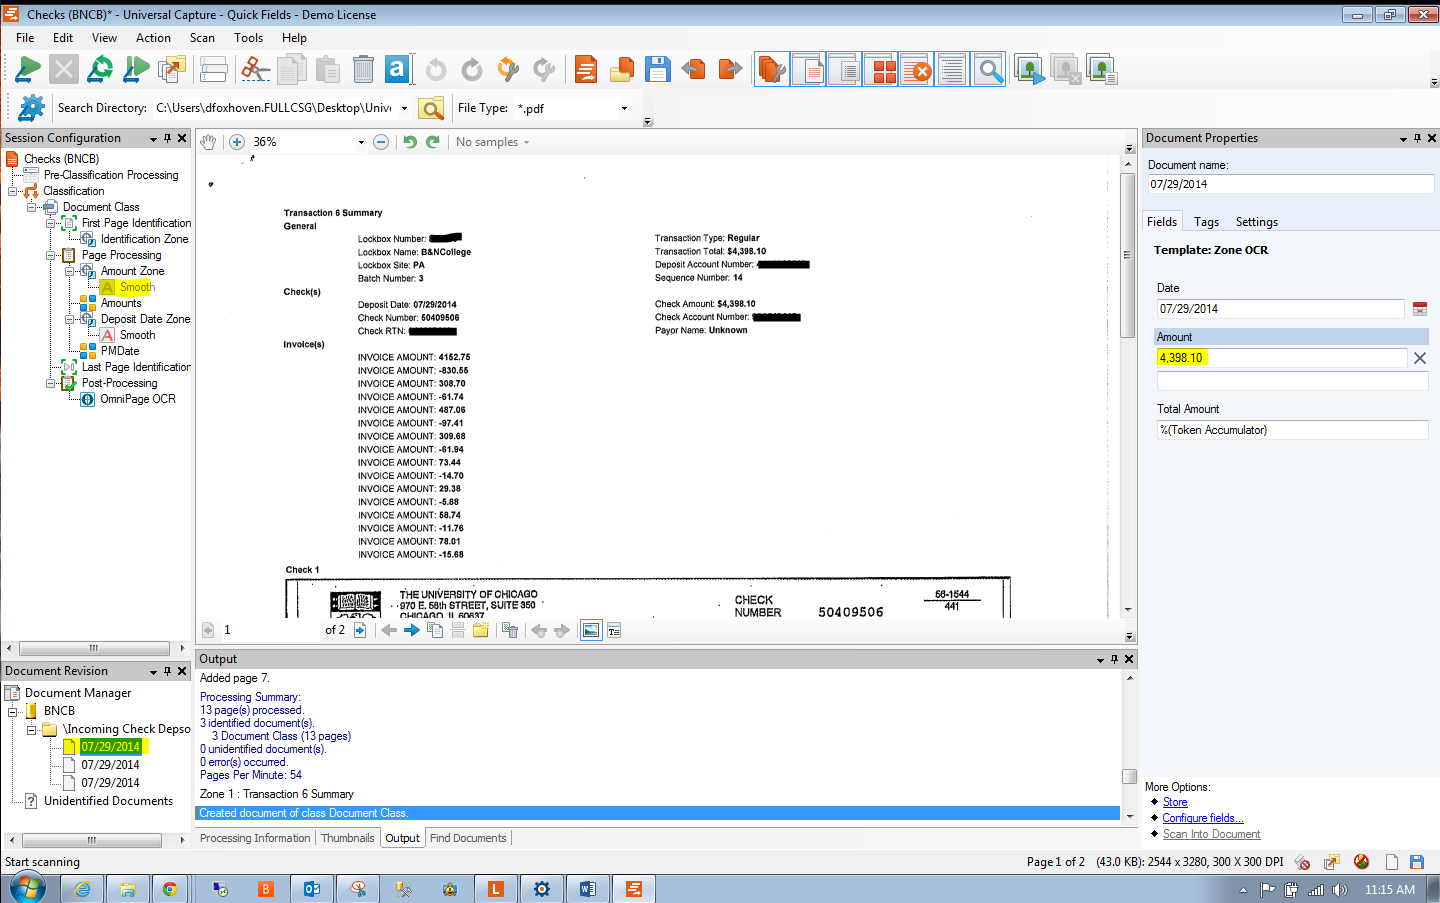Collapse the Classification tree node
1440x903 pixels.
pos(13,191)
